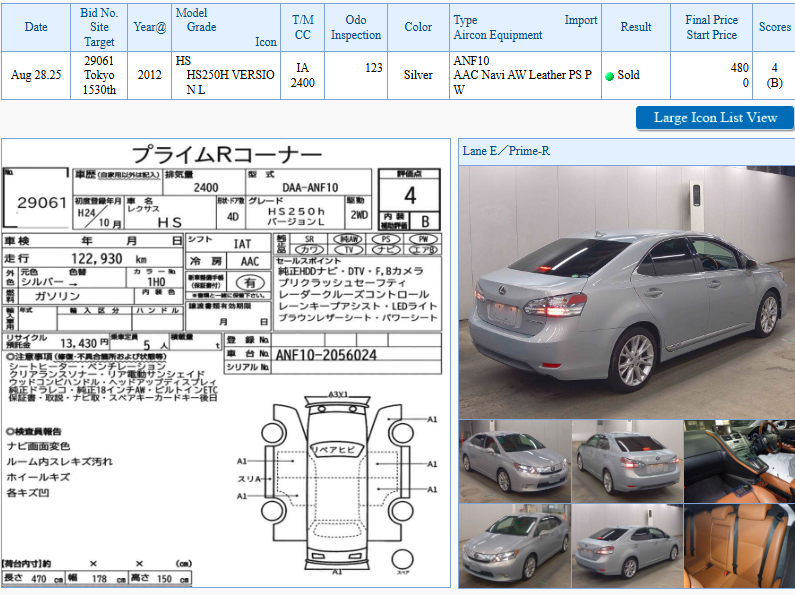Click the HS250H VERSION L model cell

226,76
